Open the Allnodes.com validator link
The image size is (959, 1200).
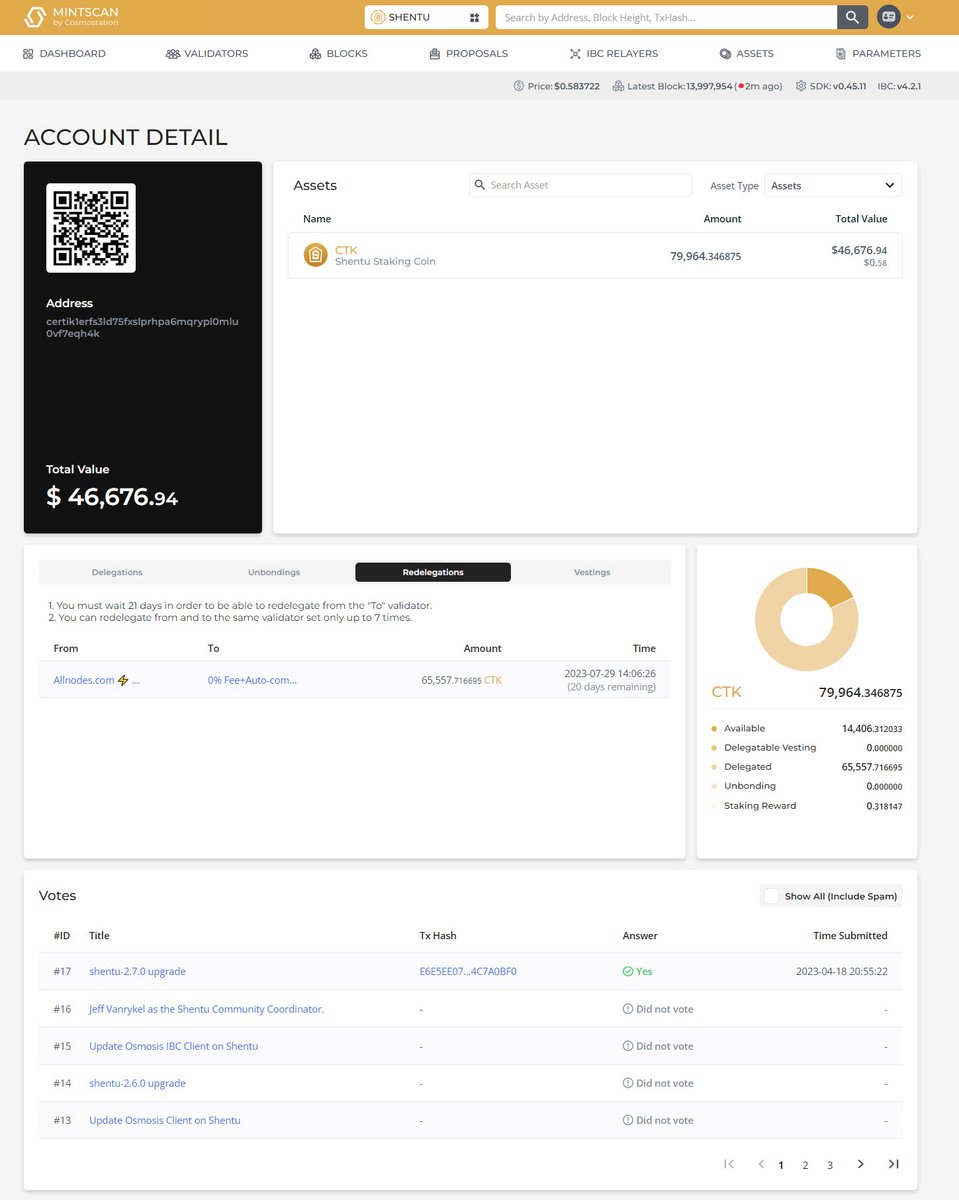(x=96, y=680)
